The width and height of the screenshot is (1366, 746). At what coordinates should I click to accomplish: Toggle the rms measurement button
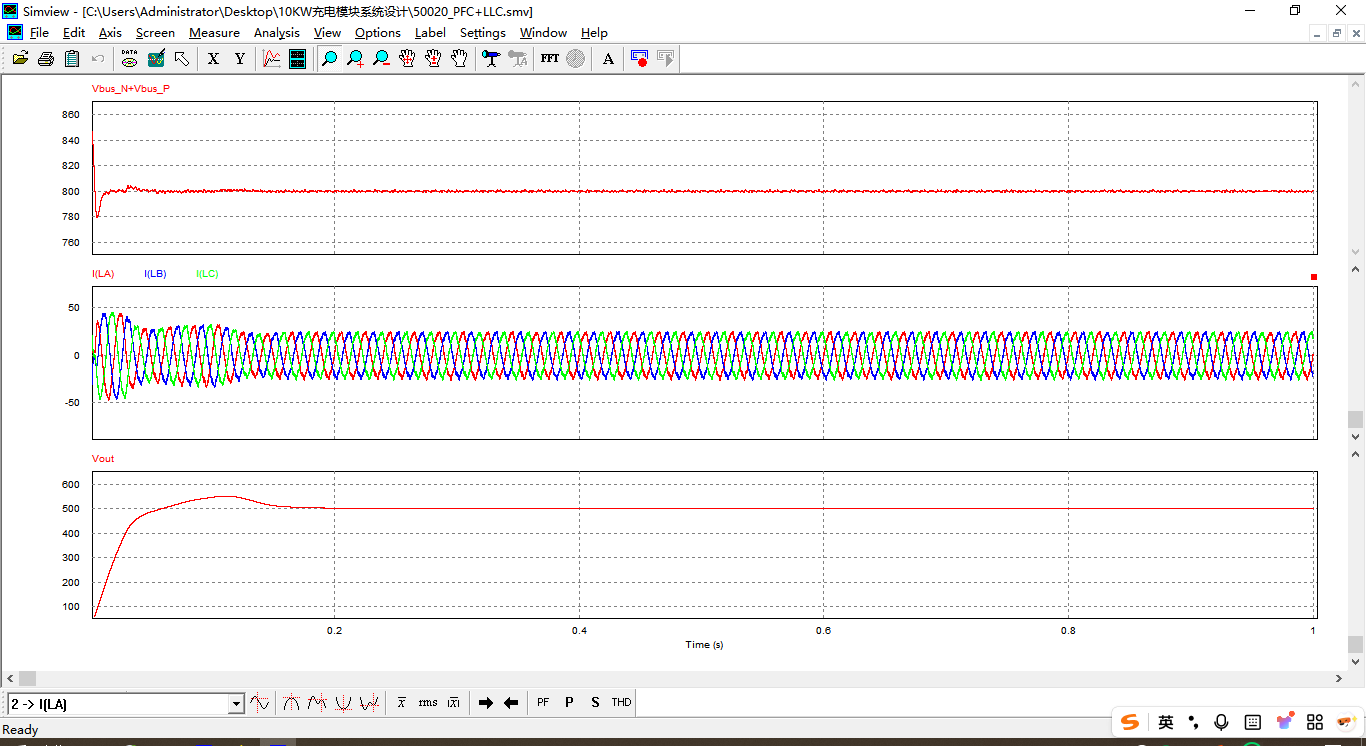[x=428, y=703]
